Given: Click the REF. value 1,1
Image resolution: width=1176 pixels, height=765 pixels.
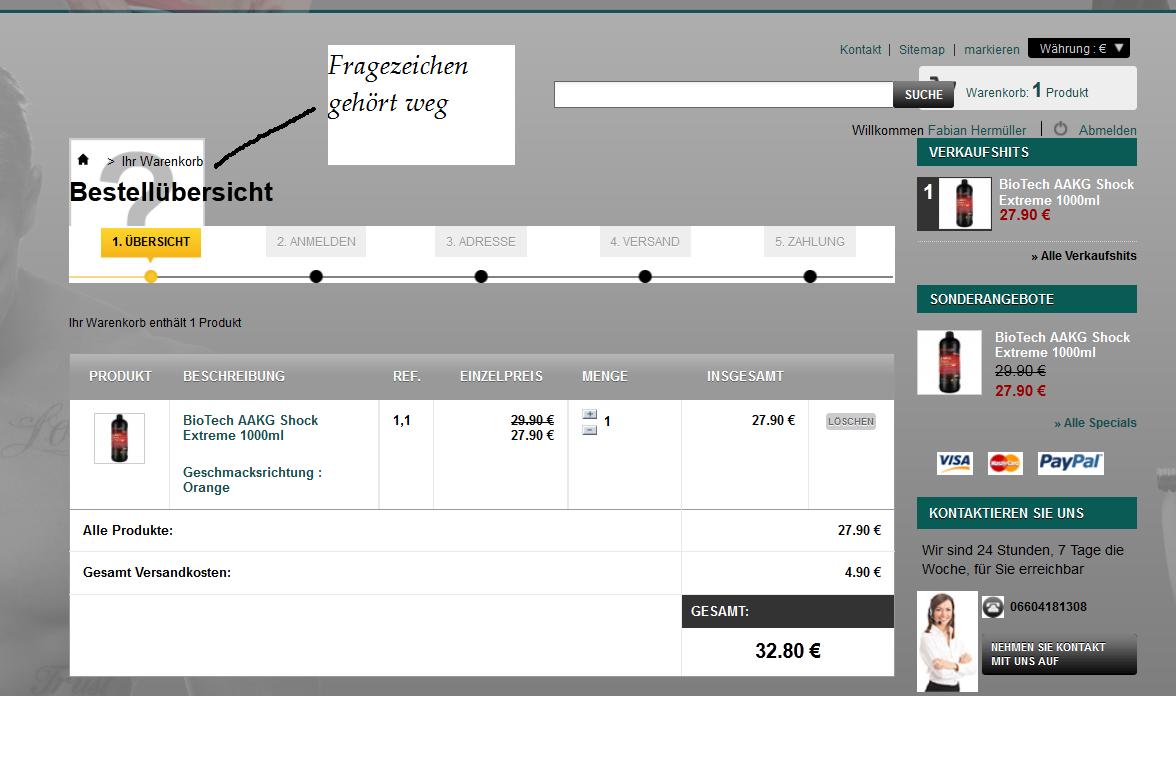Looking at the screenshot, I should click(401, 421).
